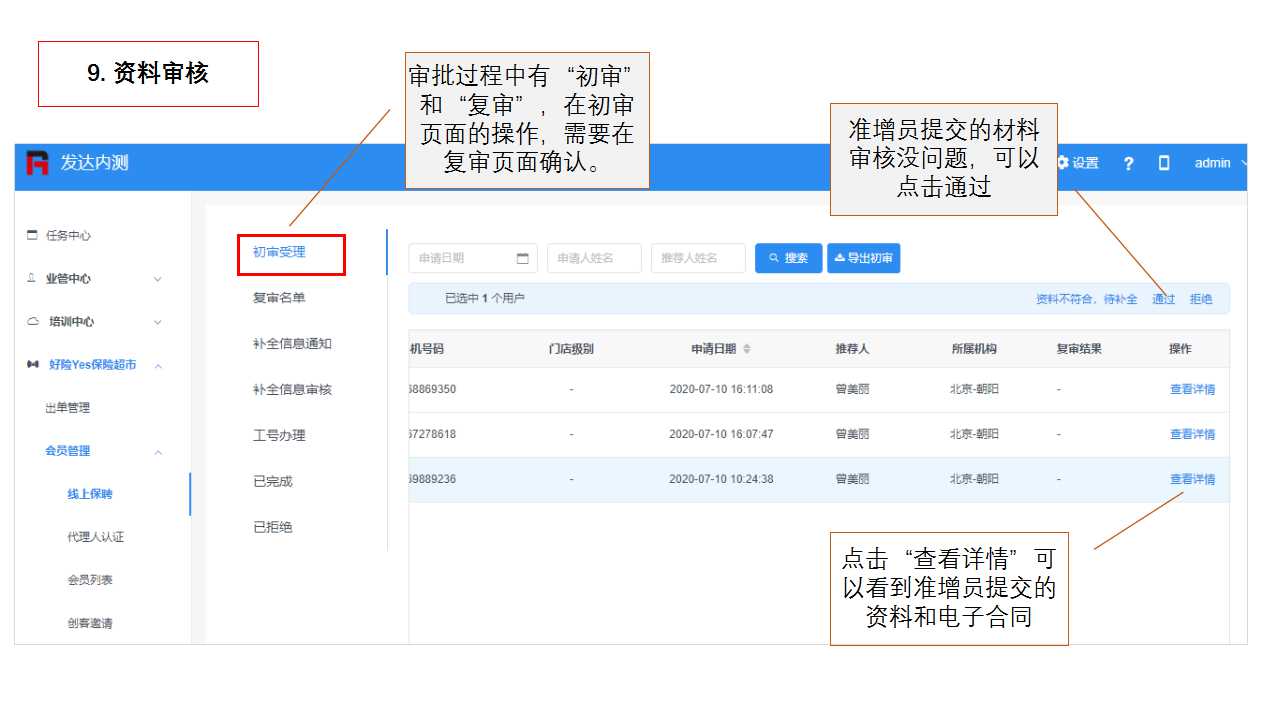1280x720 pixels.
Task: Click the 导出初审 export button
Action: click(863, 258)
